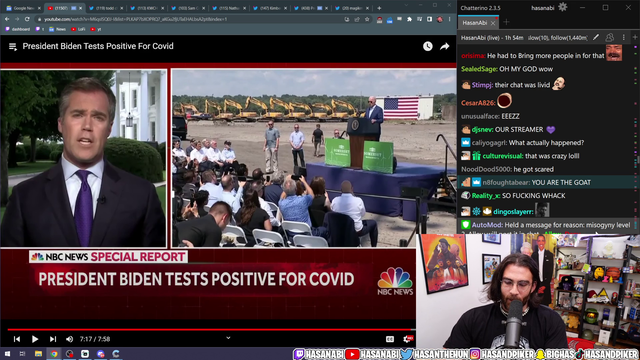Open the Chatterino split three-dot menu
The width and height of the screenshot is (640, 360).
(623, 38)
